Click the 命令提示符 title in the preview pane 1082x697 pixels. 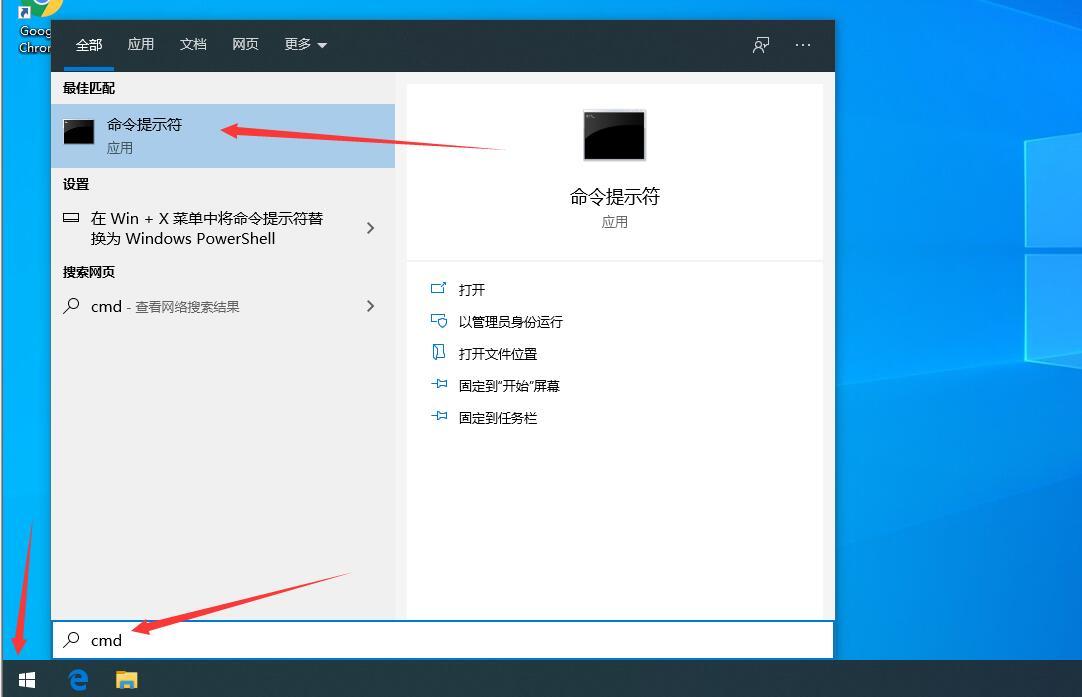click(614, 197)
